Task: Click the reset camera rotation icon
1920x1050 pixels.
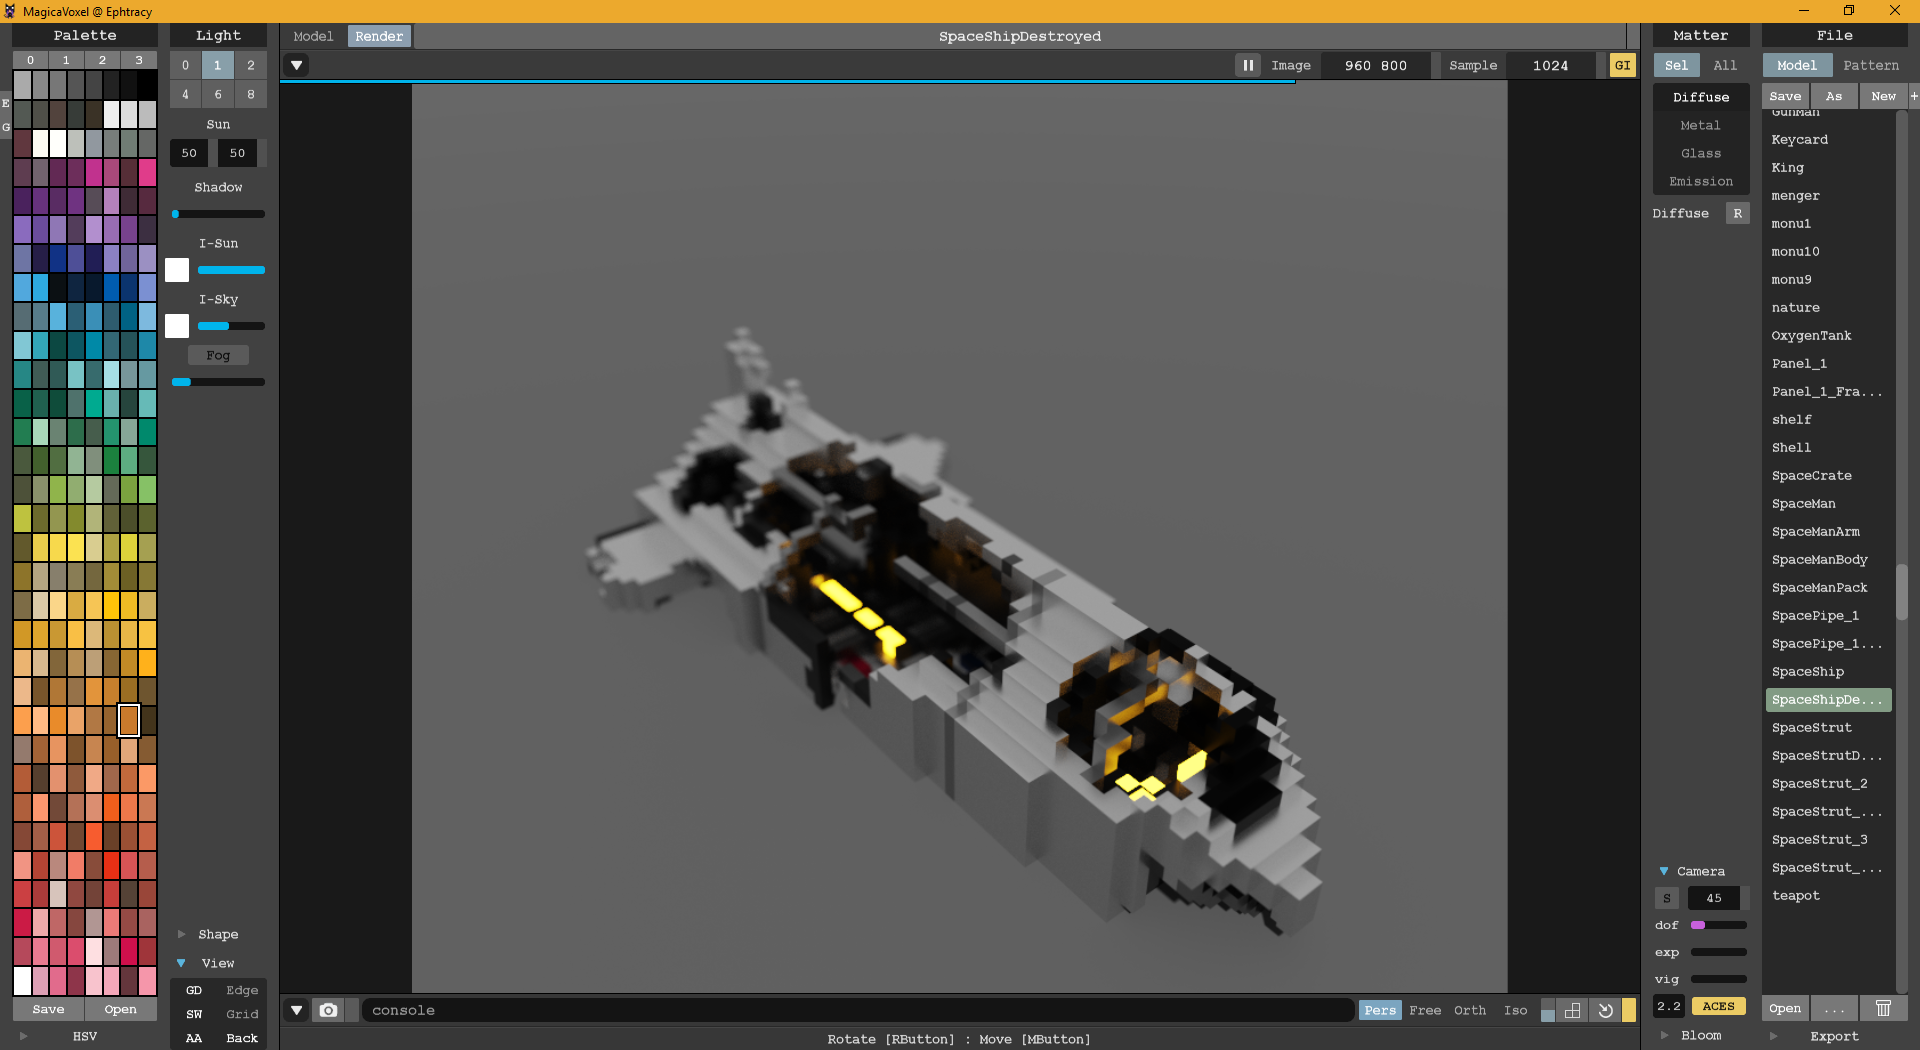Action: [1605, 1010]
